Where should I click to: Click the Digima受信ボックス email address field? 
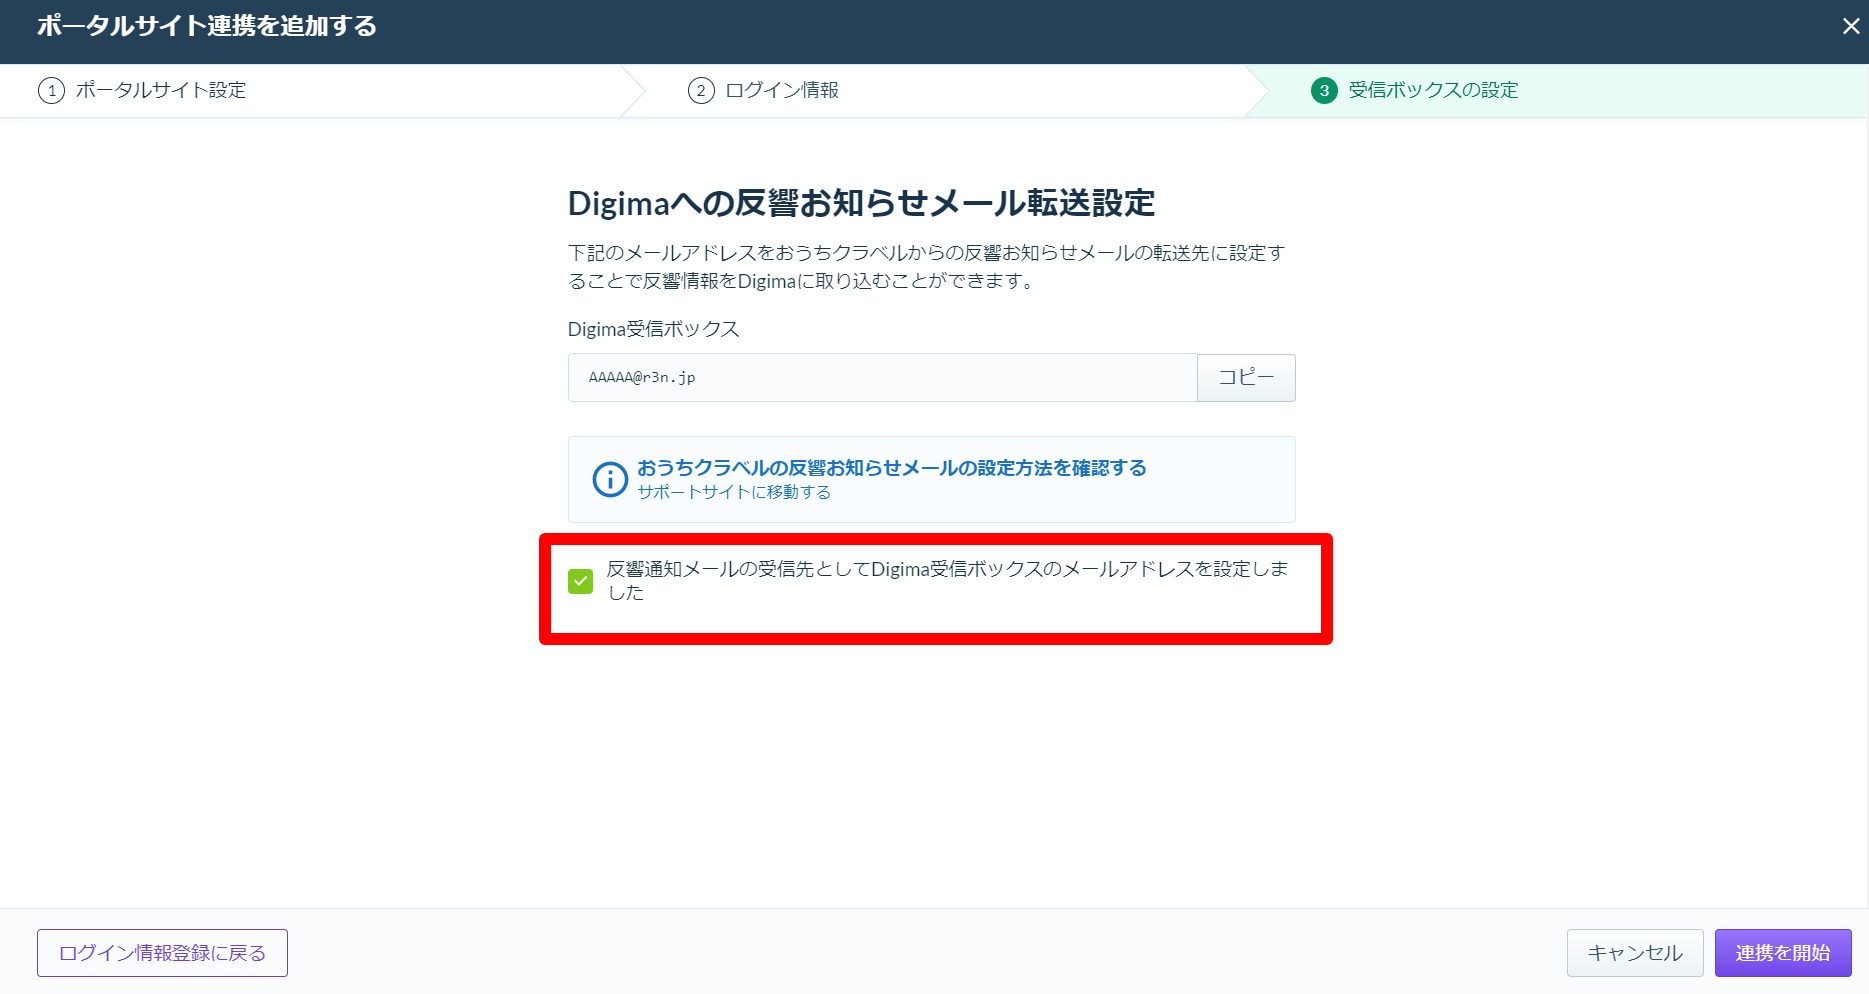882,378
